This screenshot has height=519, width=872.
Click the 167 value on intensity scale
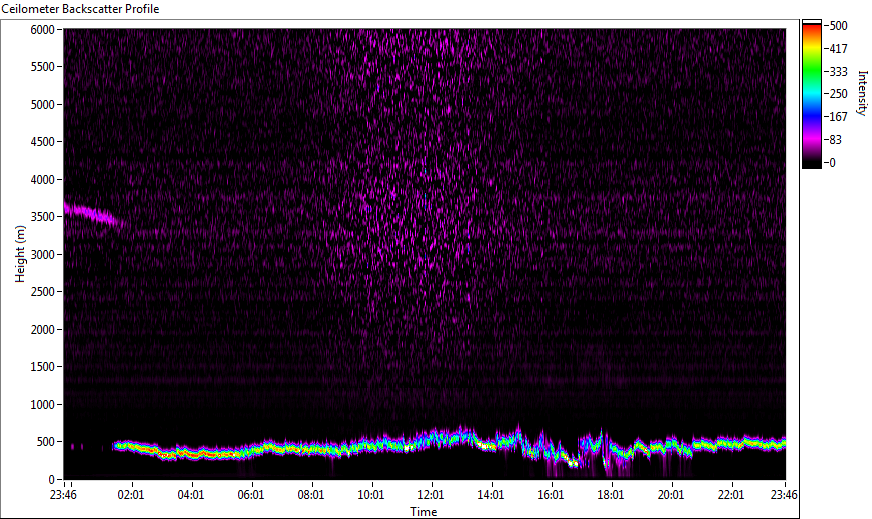click(x=838, y=117)
